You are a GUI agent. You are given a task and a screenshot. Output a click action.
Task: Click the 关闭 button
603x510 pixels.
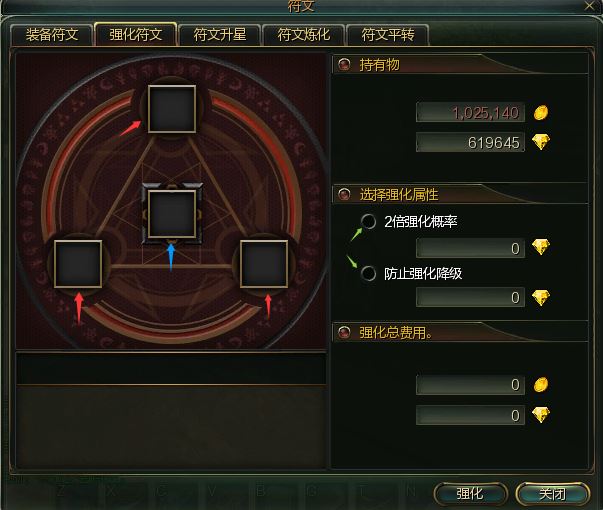[x=553, y=494]
